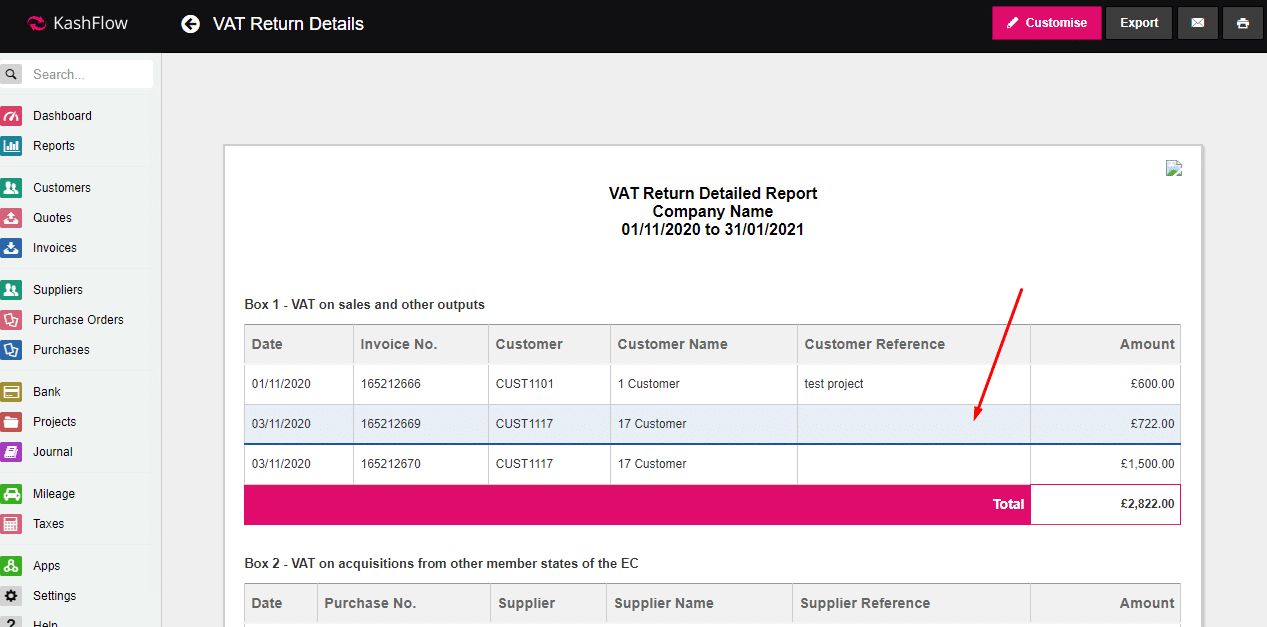Select Projects in the navigation

tap(54, 422)
